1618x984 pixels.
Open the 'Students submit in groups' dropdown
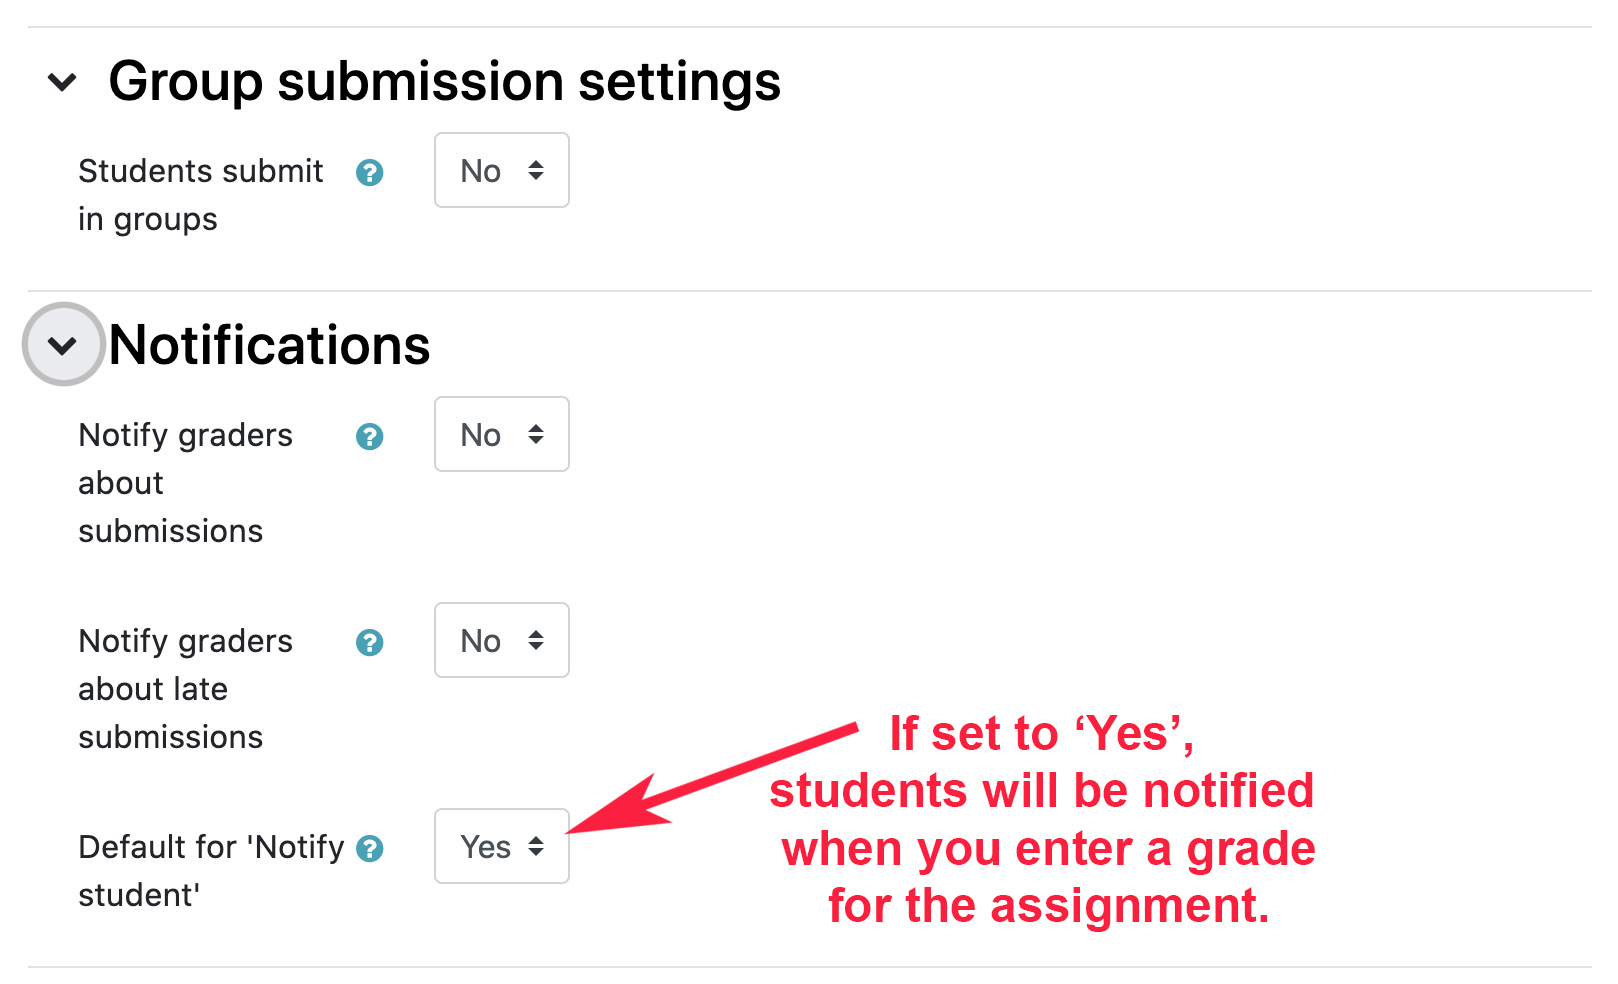pos(501,171)
